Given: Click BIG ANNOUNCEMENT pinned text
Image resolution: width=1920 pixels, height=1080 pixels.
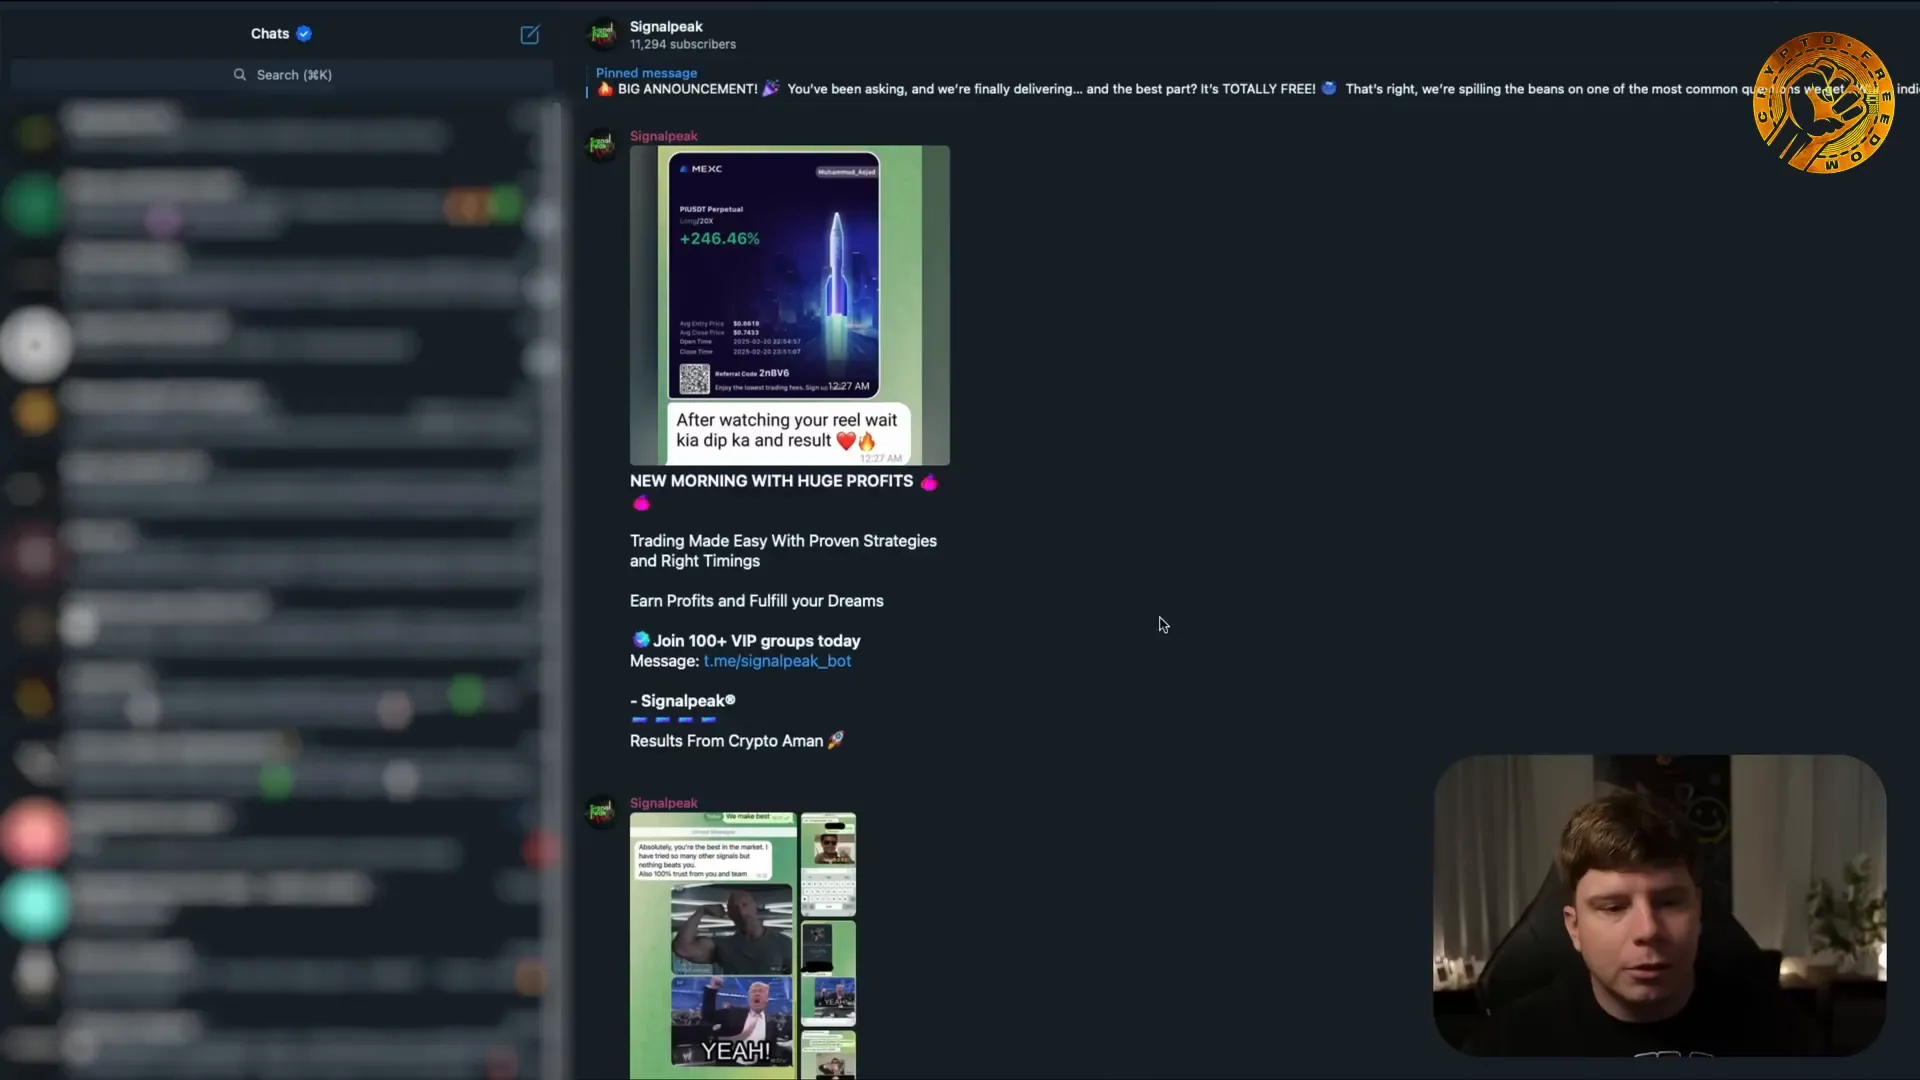Looking at the screenshot, I should pos(688,89).
